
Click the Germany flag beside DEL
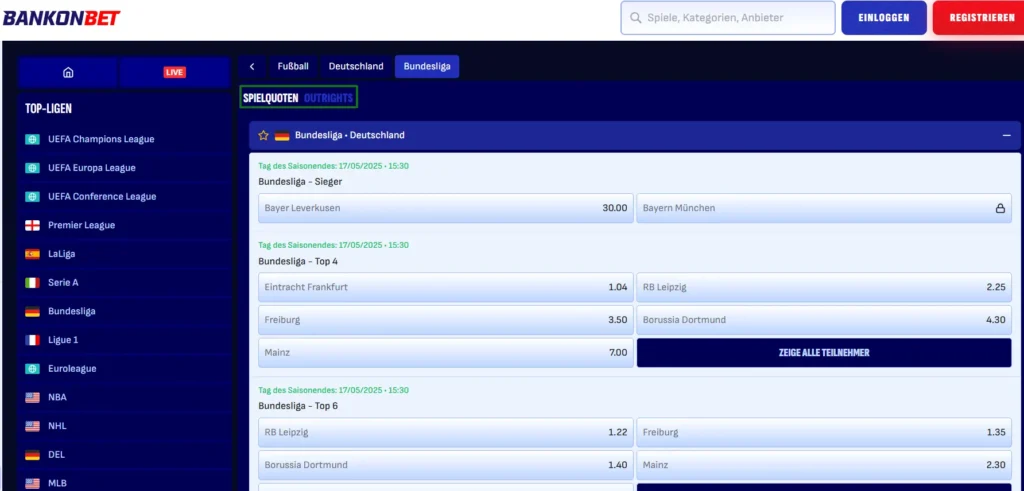[33, 455]
